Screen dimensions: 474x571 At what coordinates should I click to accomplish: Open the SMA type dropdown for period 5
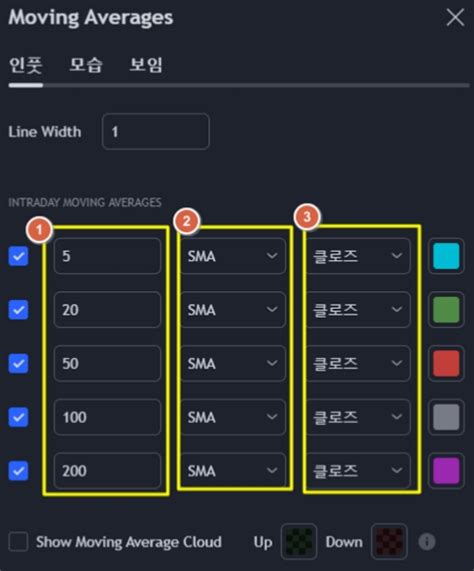click(233, 256)
